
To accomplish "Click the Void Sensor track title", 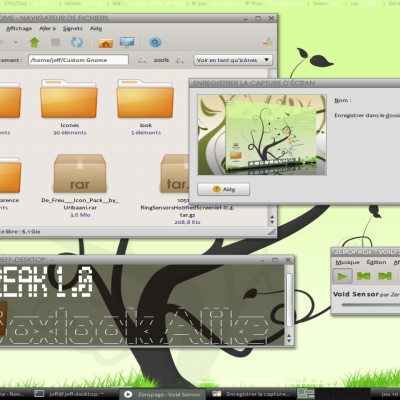I will point(356,294).
